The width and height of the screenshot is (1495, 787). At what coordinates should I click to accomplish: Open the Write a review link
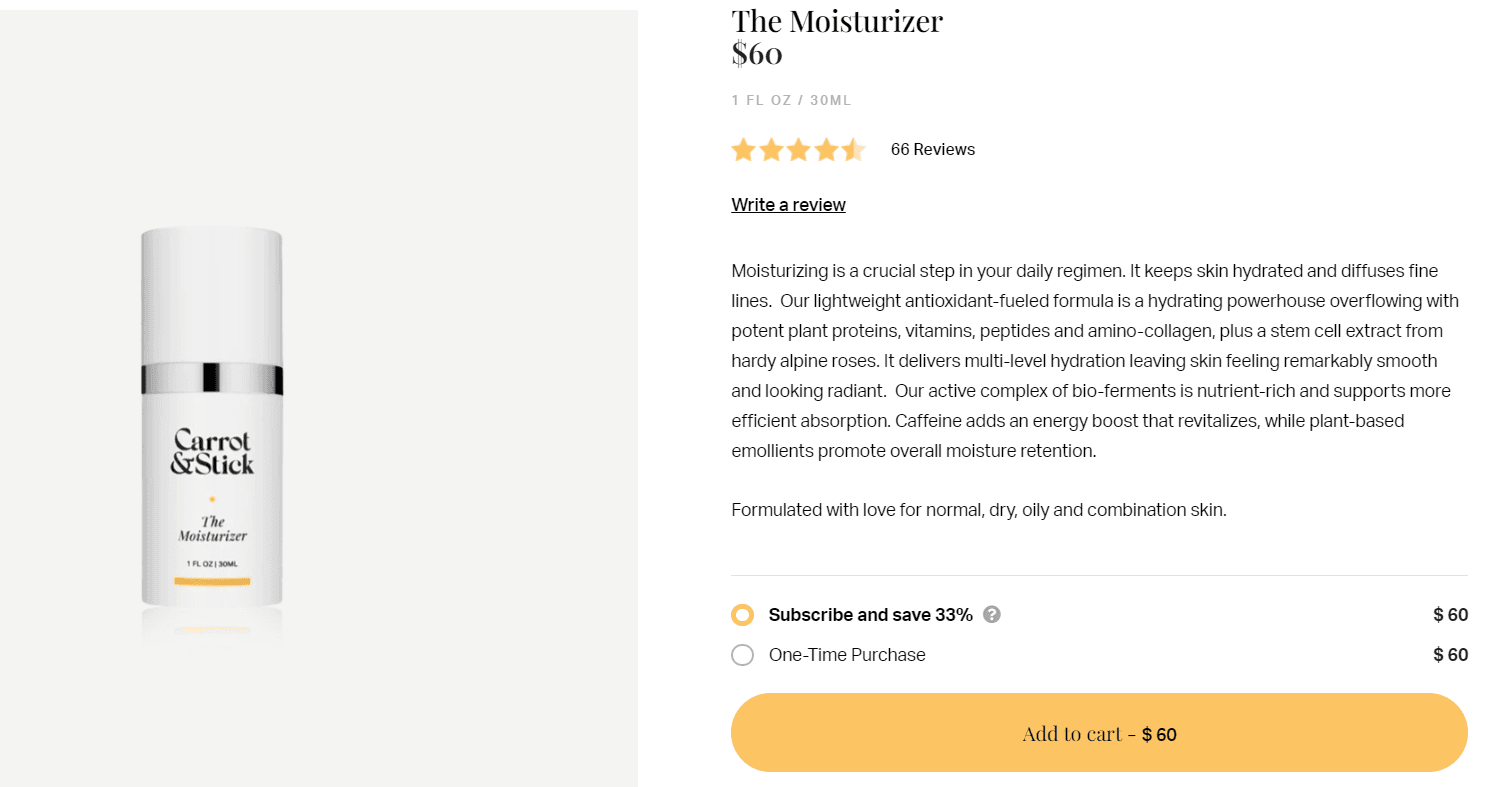point(788,205)
